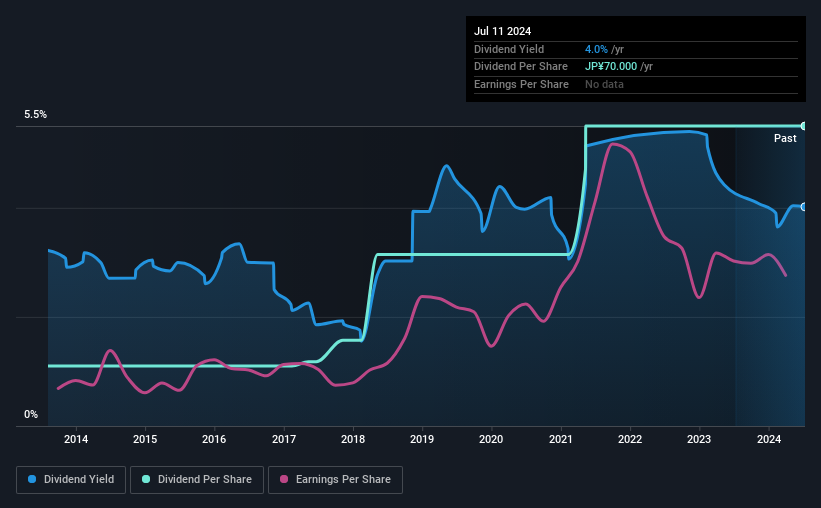This screenshot has height=508, width=821.
Task: Select the 2018 label on the x-axis
Action: [353, 439]
